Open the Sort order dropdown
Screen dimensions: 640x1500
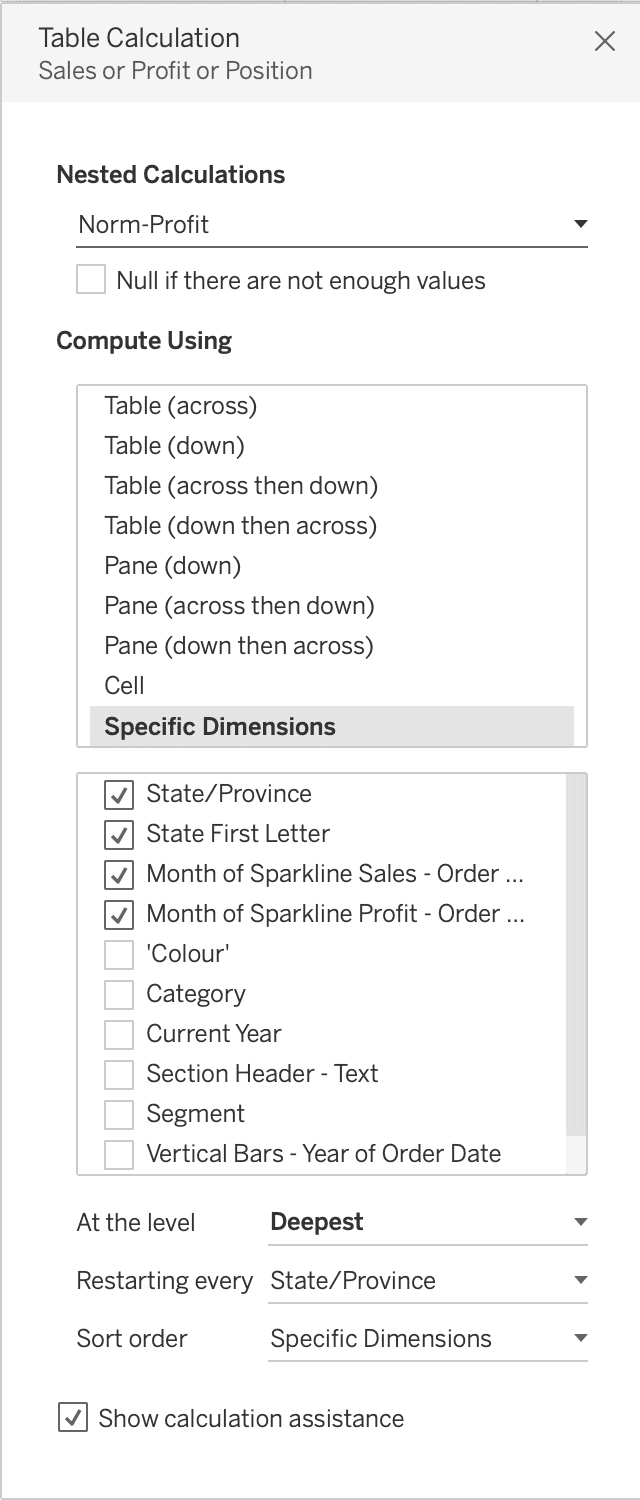pos(428,1338)
